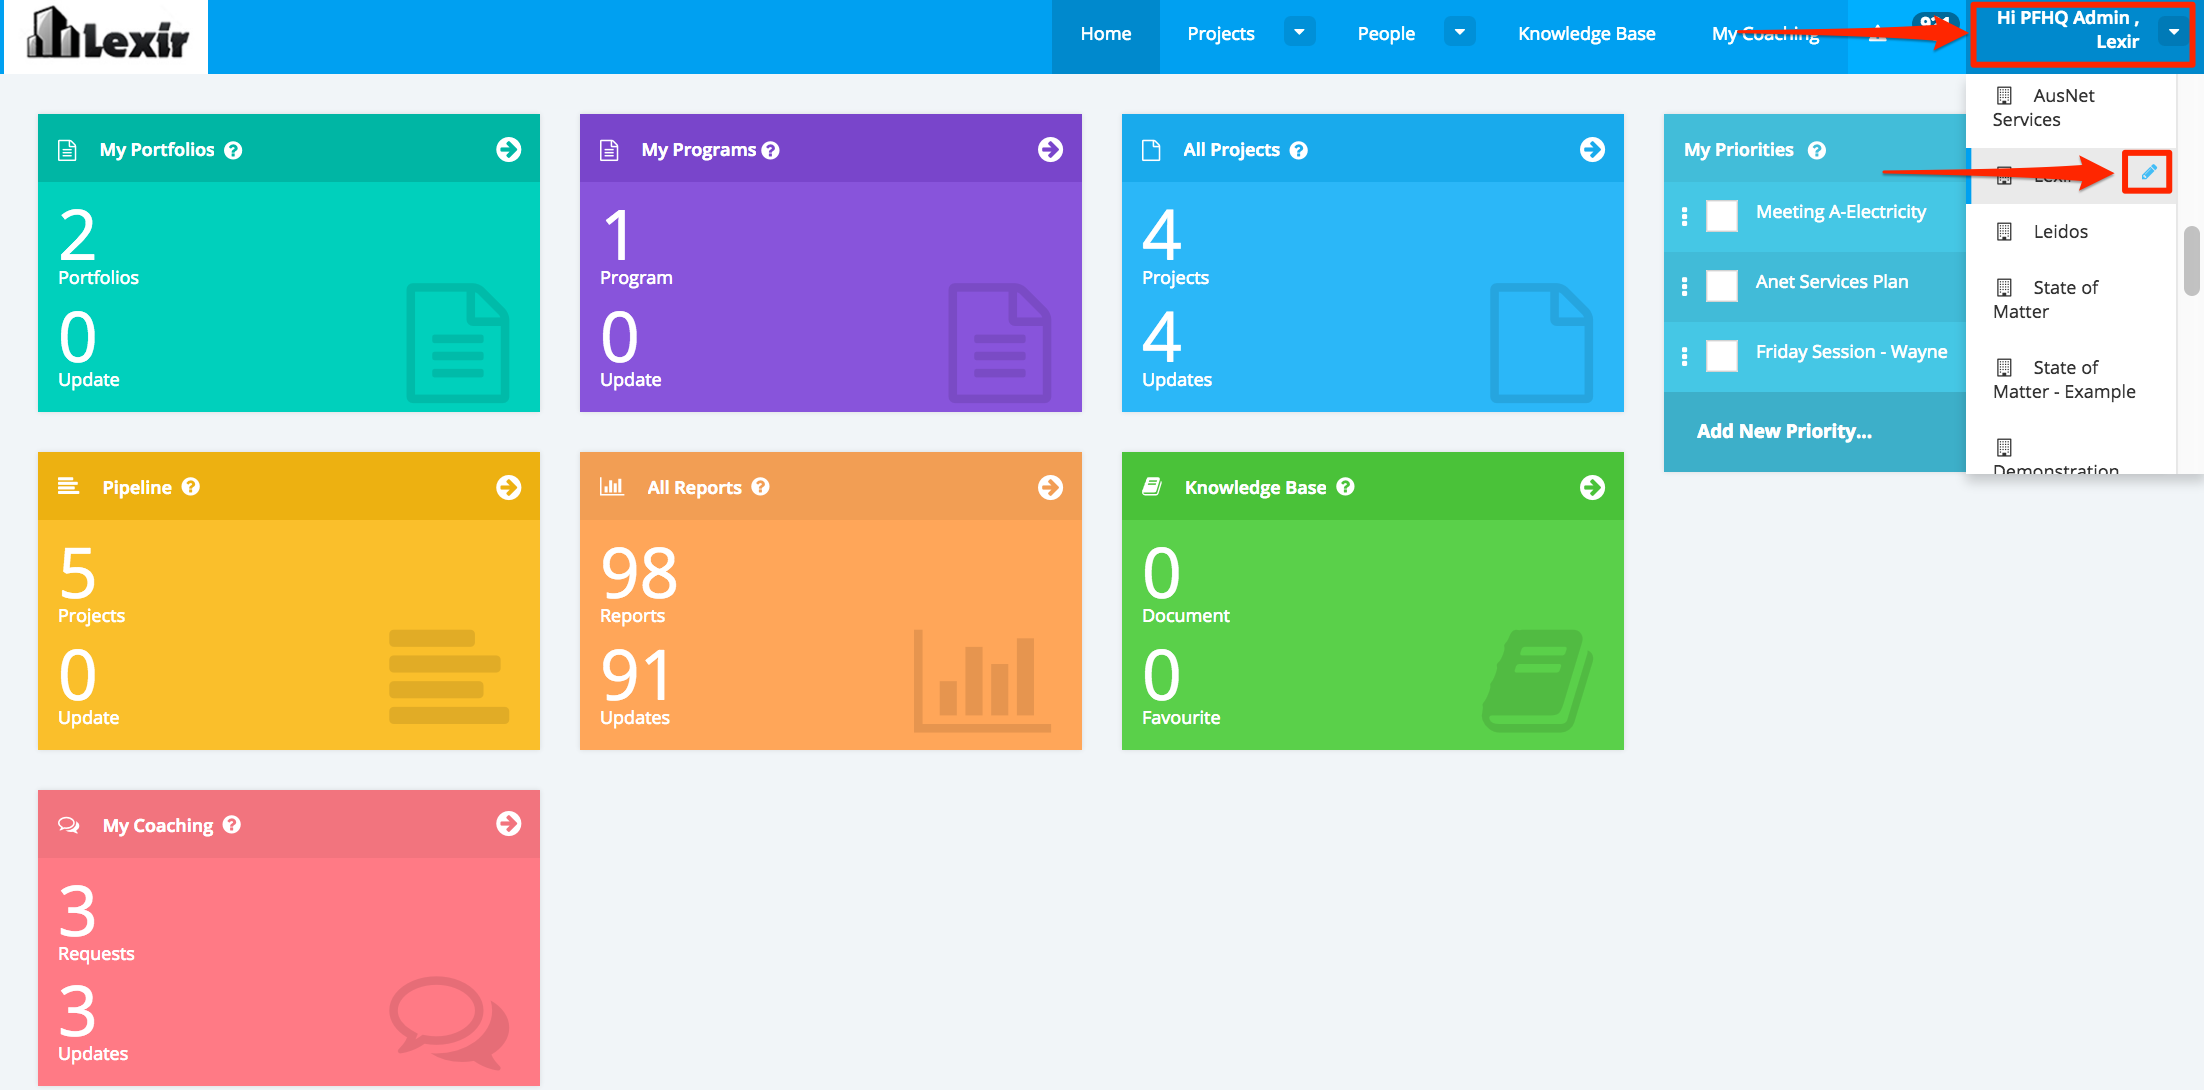
Task: Click the pencil edit icon in dropdown
Action: 2147,172
